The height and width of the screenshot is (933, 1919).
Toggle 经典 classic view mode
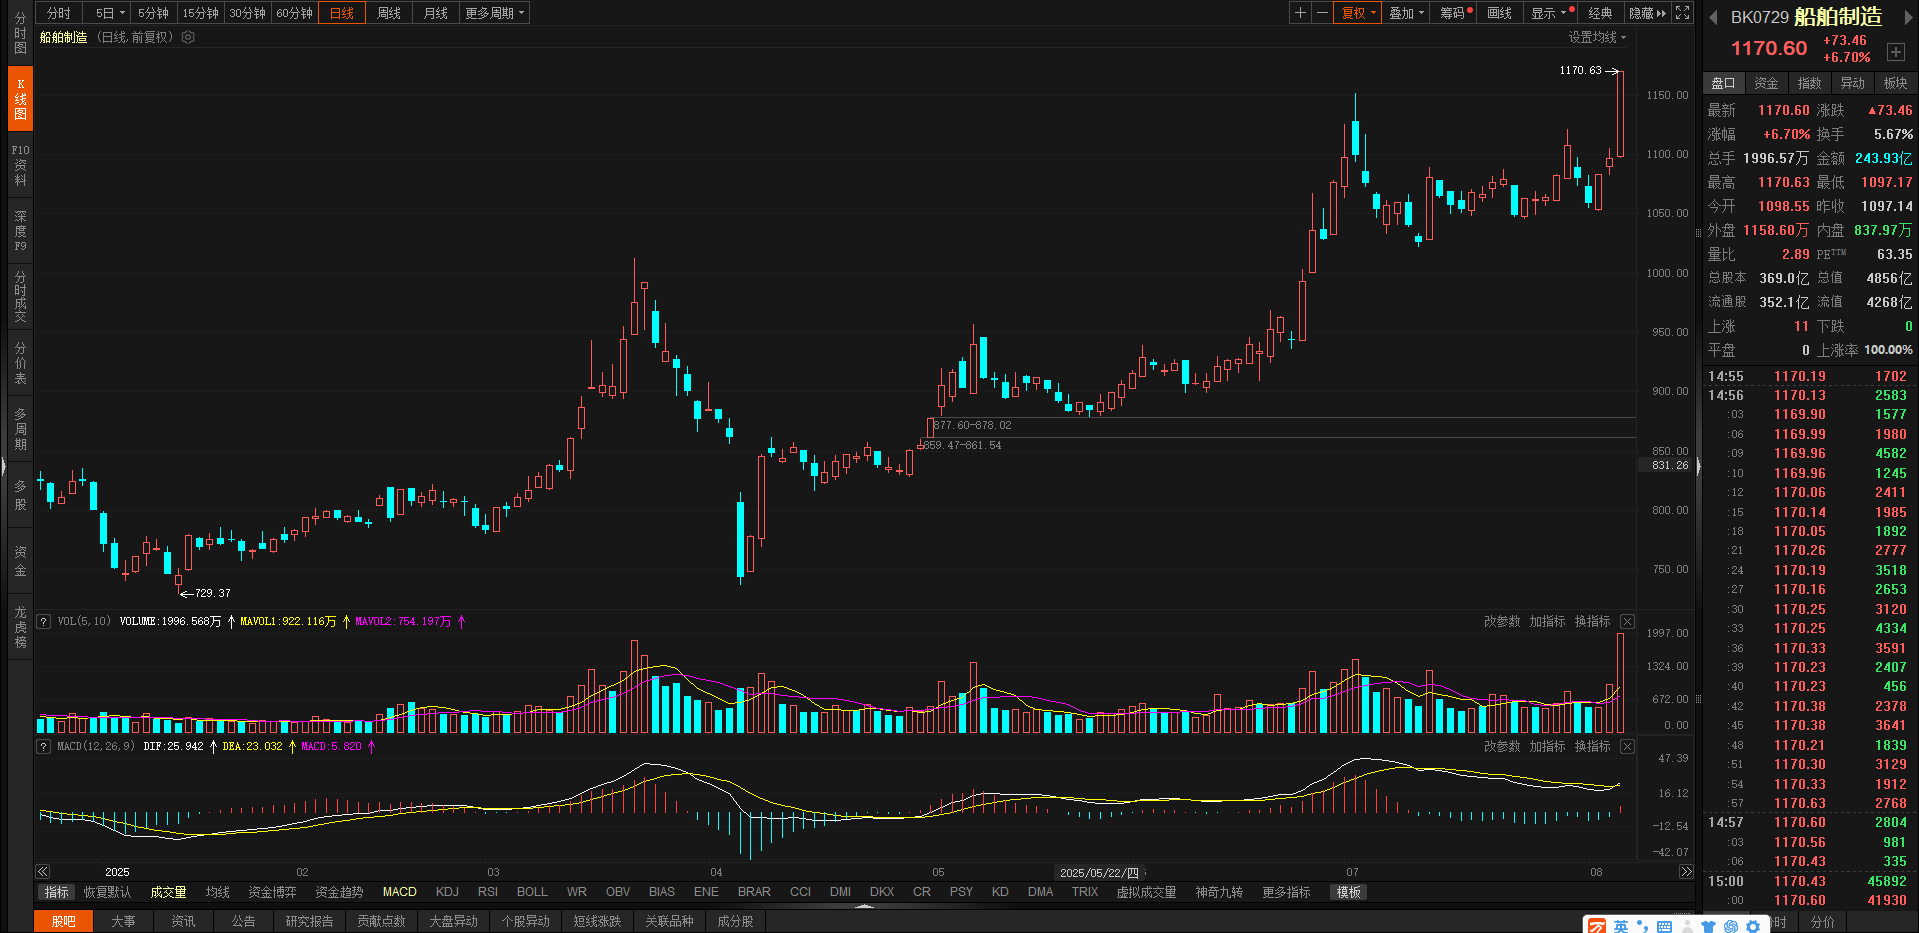click(1600, 13)
